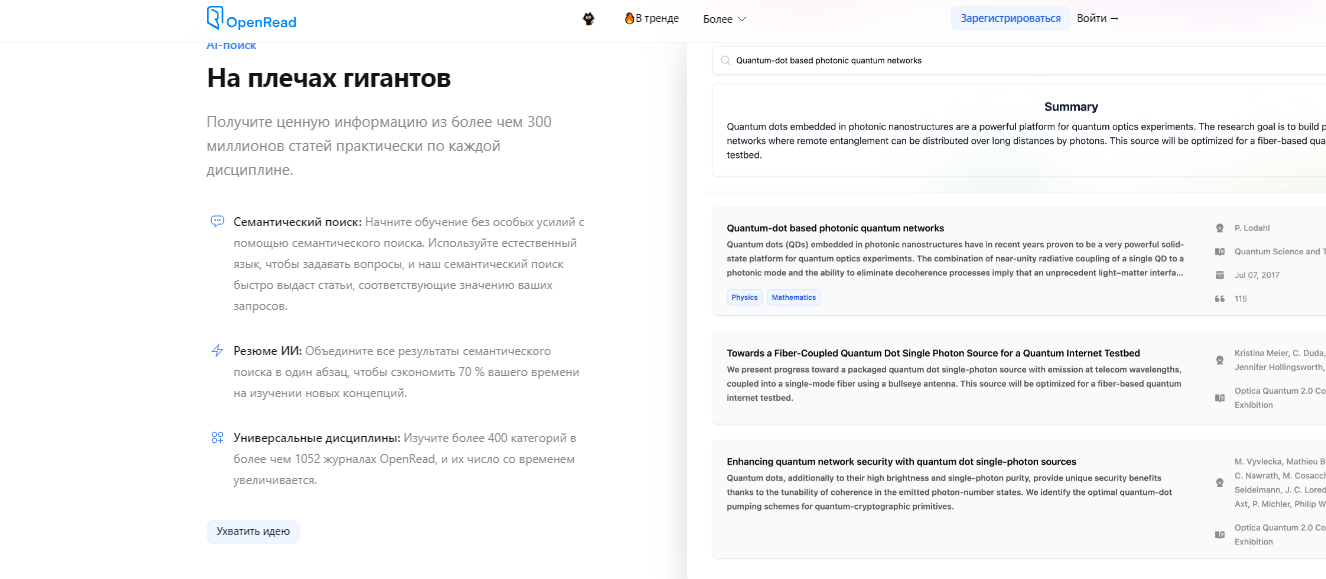
Task: Click the author name «P. Lodahl»
Action: (1253, 228)
